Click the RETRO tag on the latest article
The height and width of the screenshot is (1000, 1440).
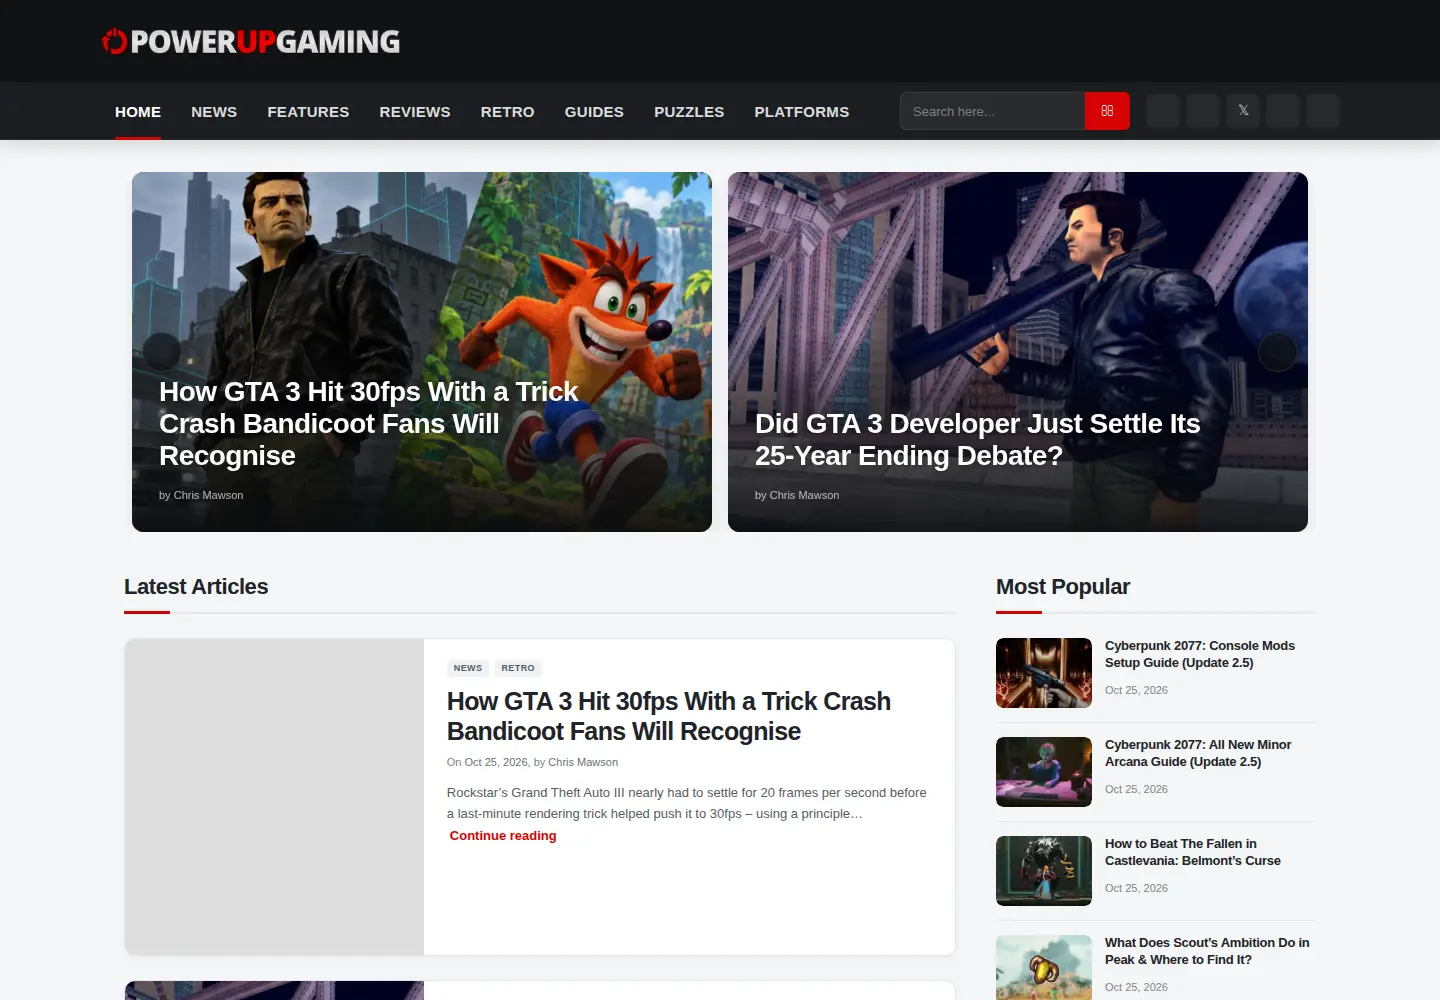pyautogui.click(x=518, y=668)
